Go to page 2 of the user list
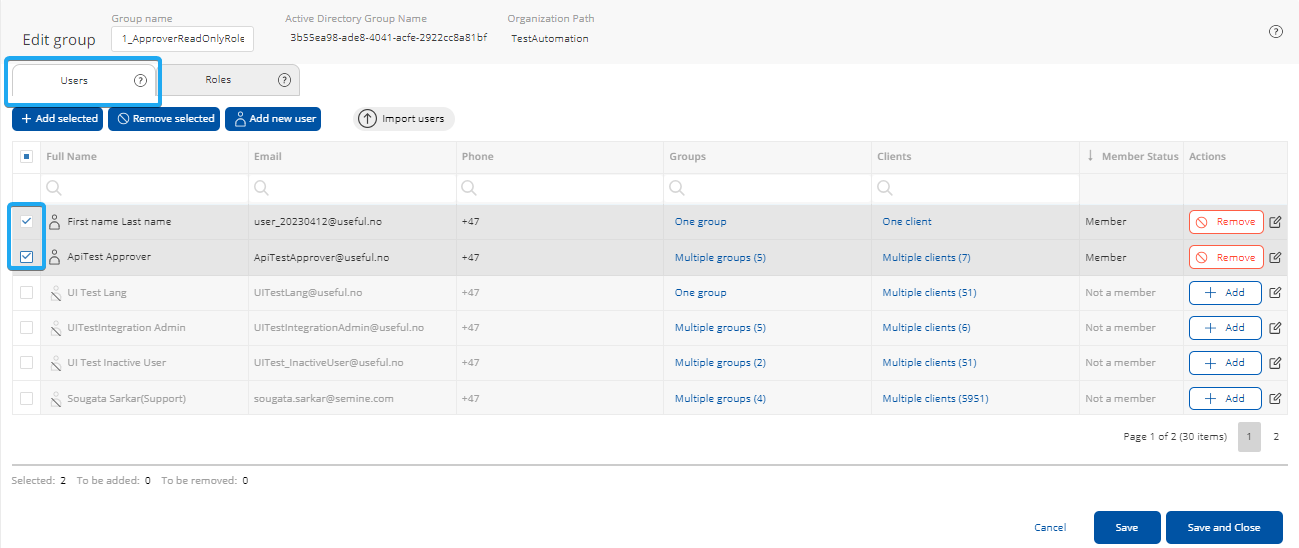Viewport: 1299px width, 548px height. (x=1275, y=437)
